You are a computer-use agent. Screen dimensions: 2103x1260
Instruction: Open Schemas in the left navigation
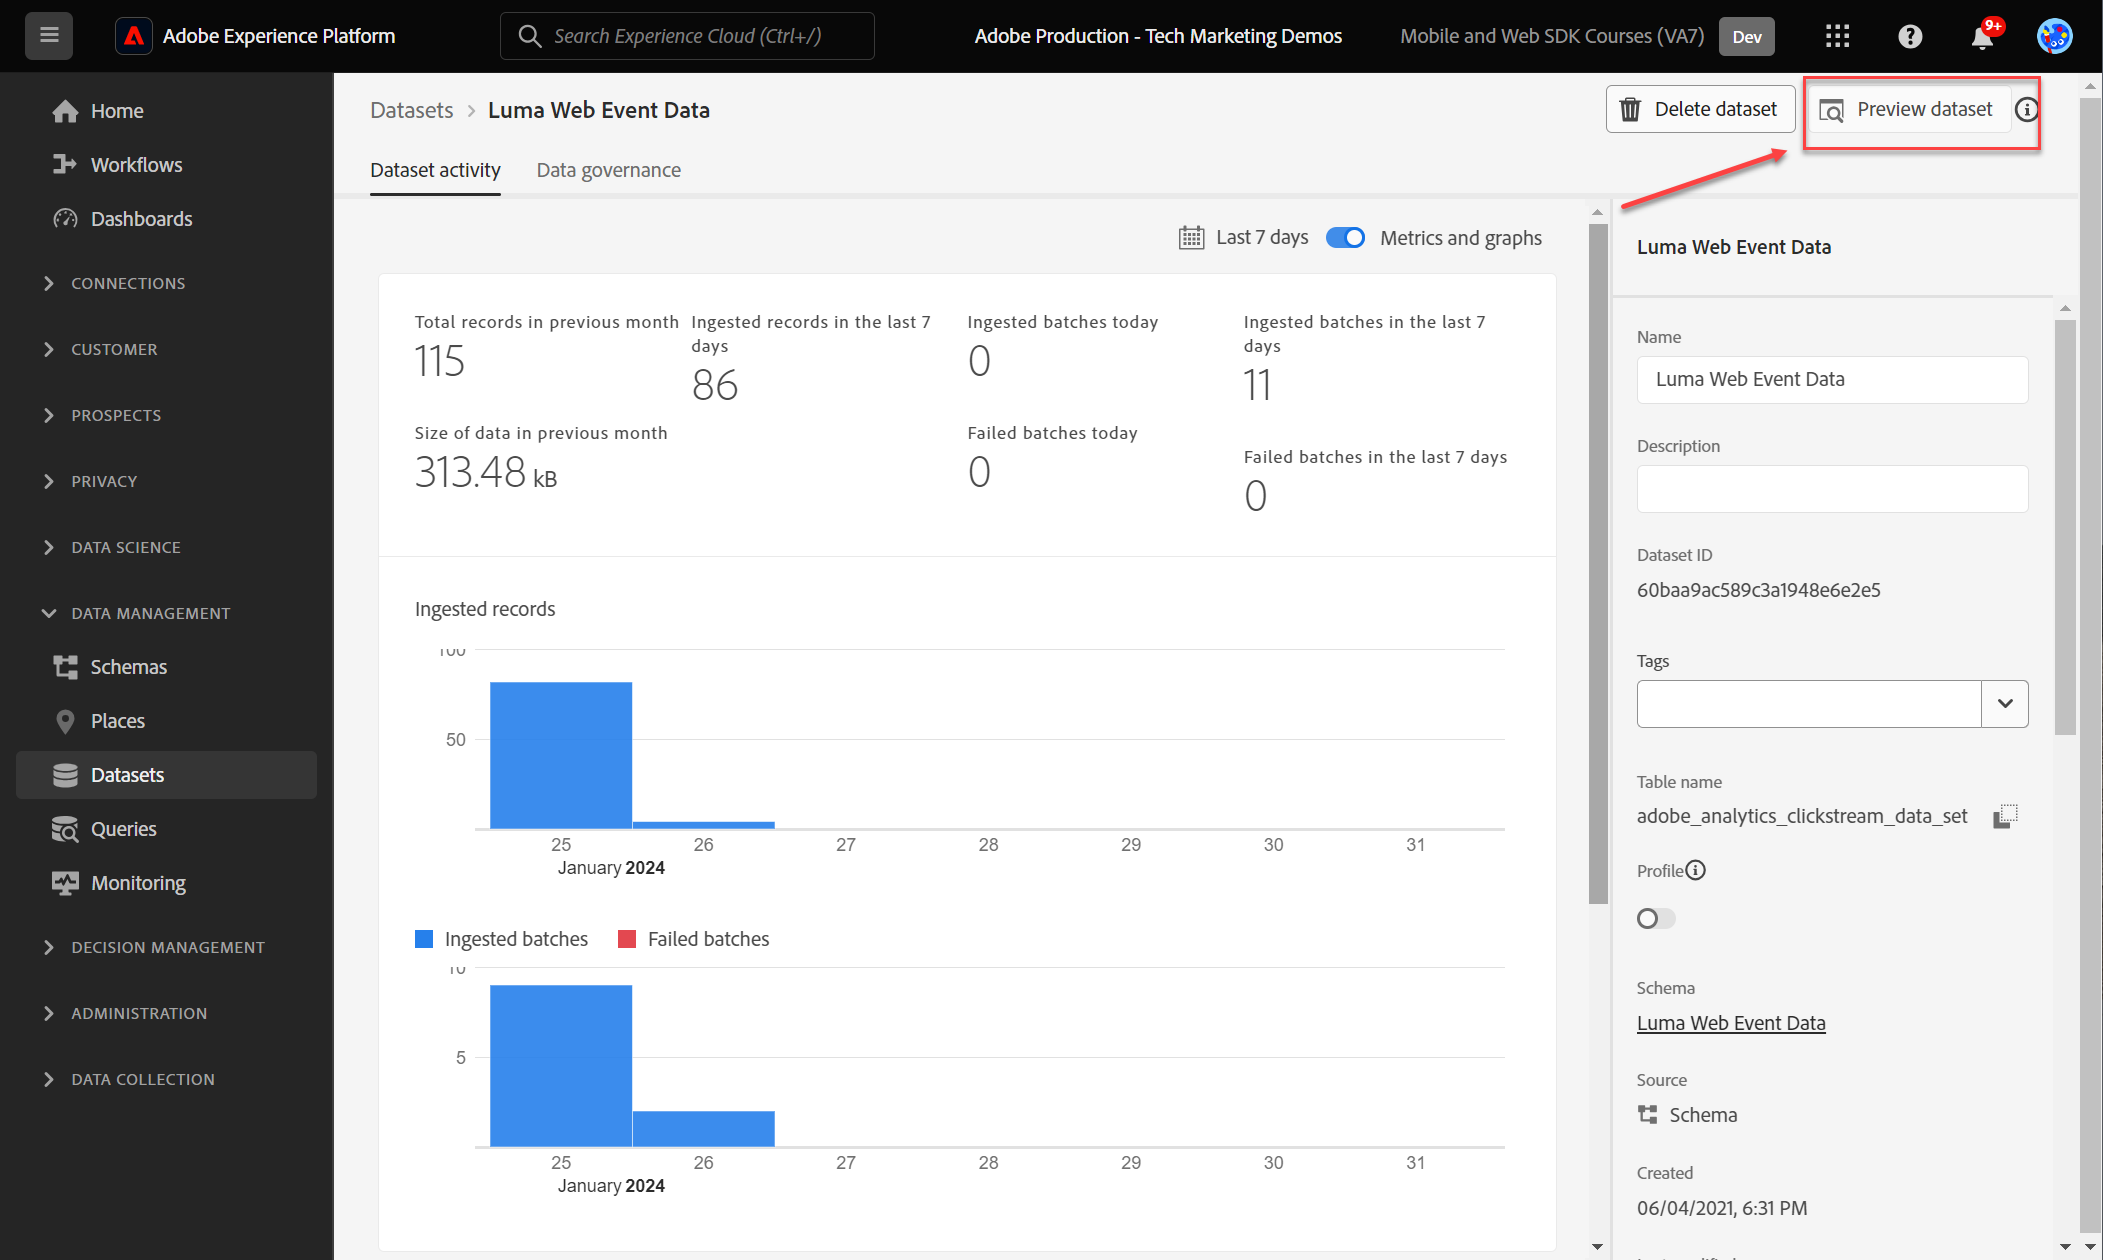pos(128,667)
